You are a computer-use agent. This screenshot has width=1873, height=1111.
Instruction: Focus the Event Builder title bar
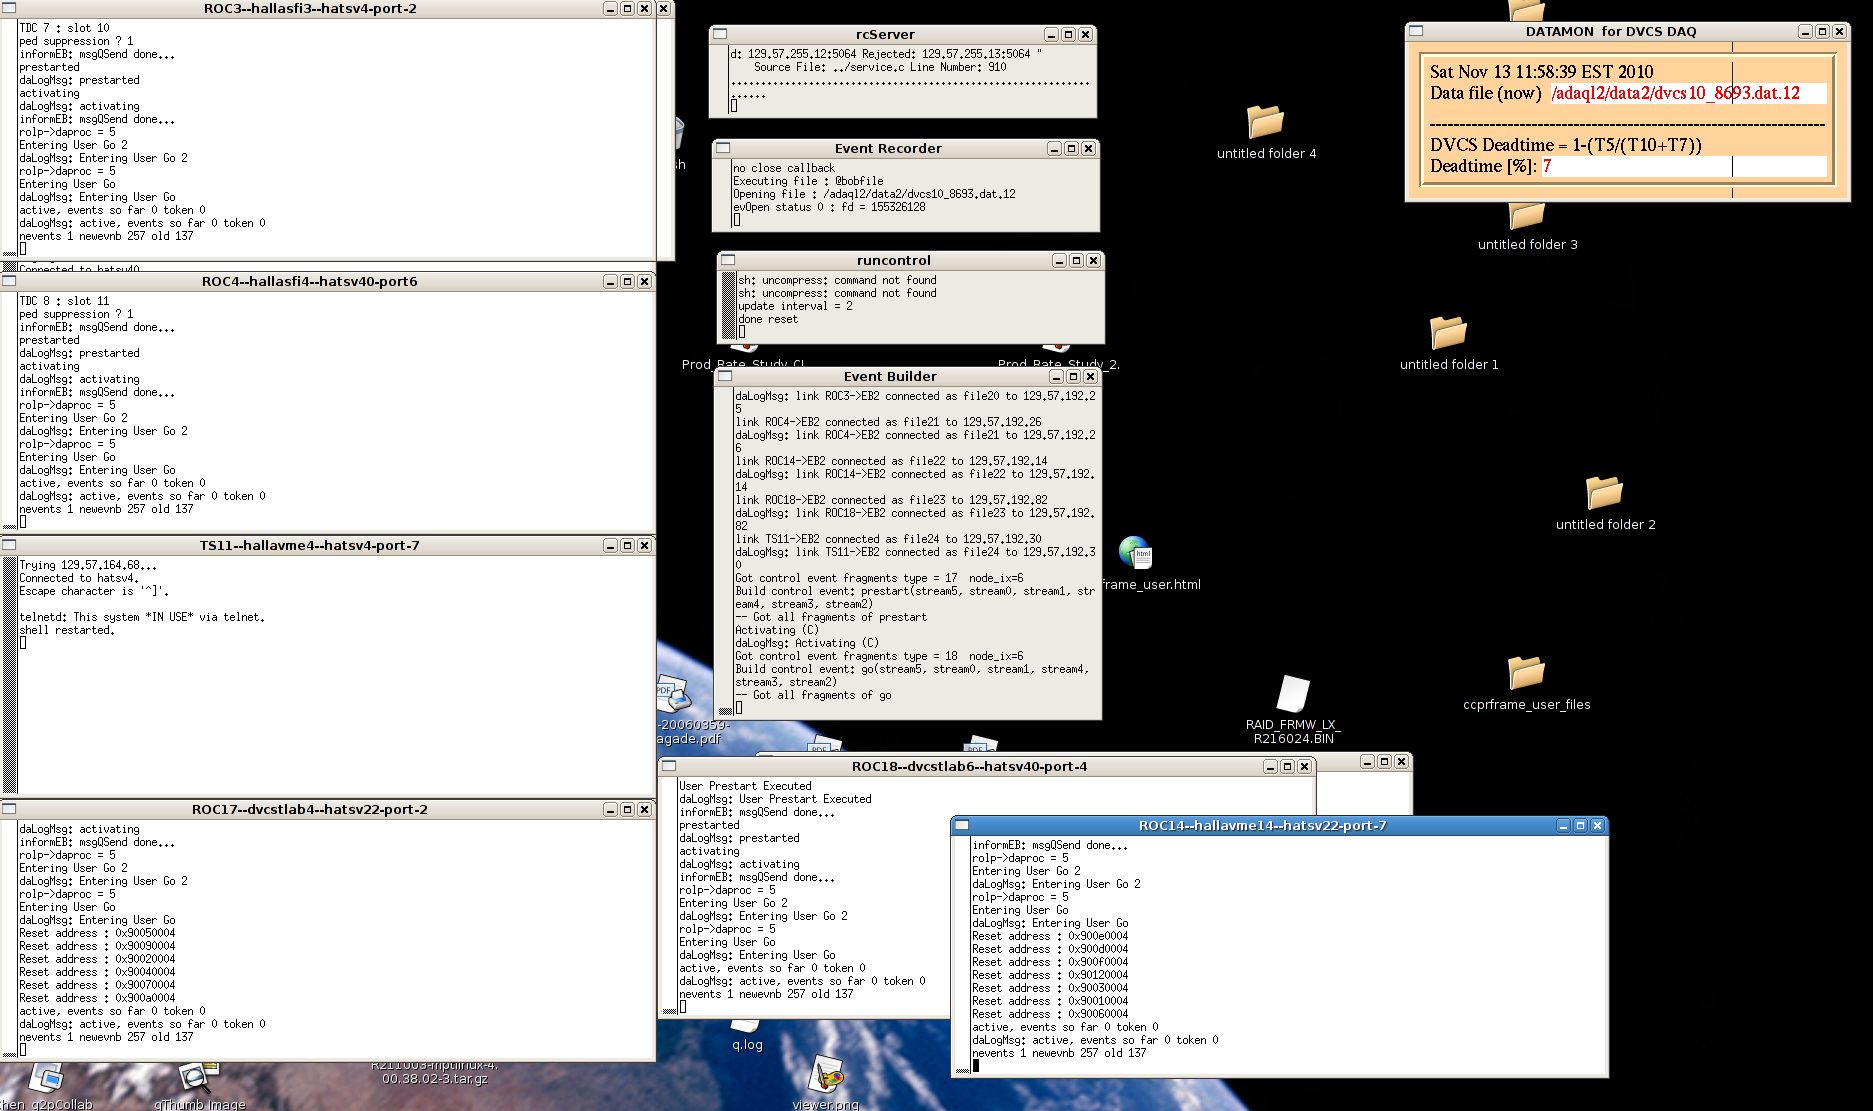click(x=890, y=376)
